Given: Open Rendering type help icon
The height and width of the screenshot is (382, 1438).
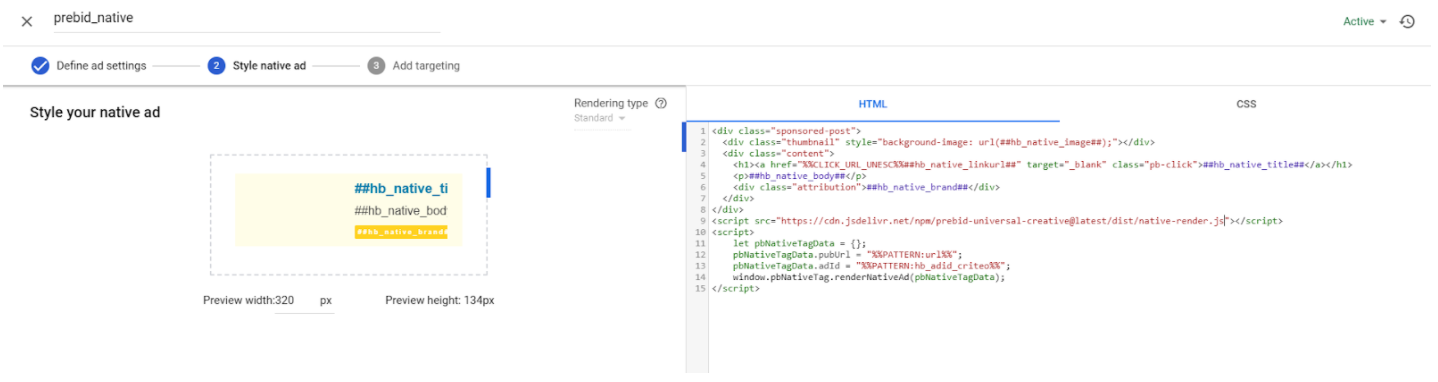Looking at the screenshot, I should (x=661, y=103).
